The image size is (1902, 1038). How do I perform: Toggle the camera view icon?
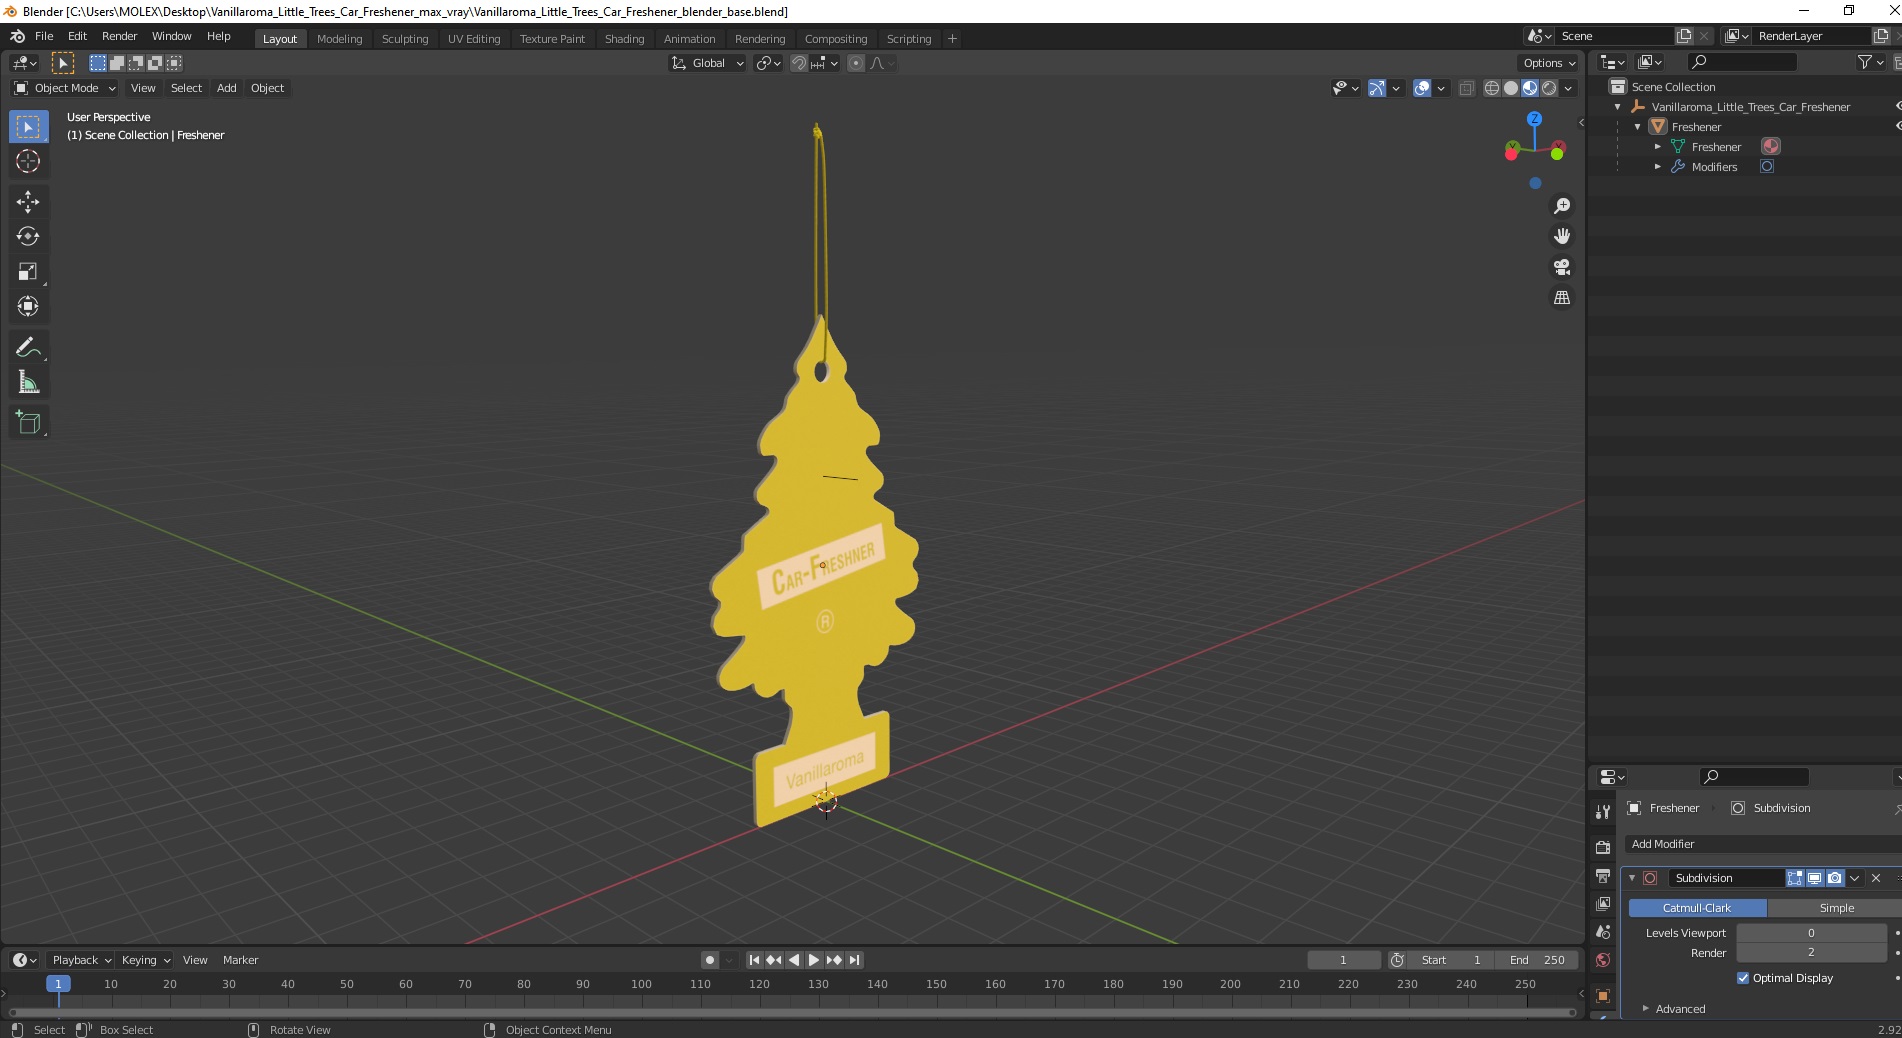[1561, 267]
